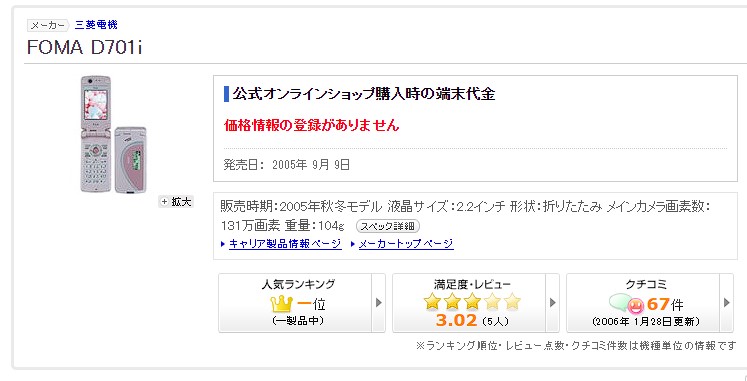Screen dimensions: 747x381
Task: Open the スペック詳細 button
Action: tap(388, 226)
